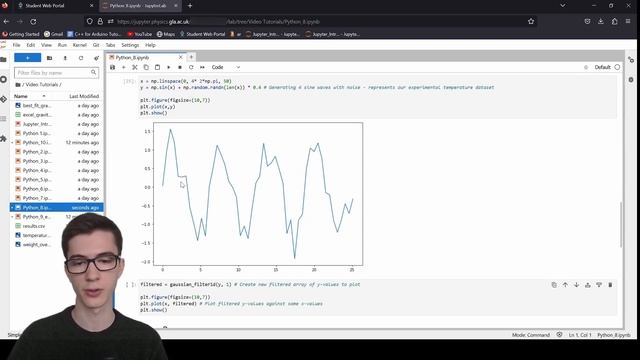Insert a cell below the filtered cell
Image resolution: width=640 pixels, height=360 pixels.
pyautogui.click(x=599, y=285)
